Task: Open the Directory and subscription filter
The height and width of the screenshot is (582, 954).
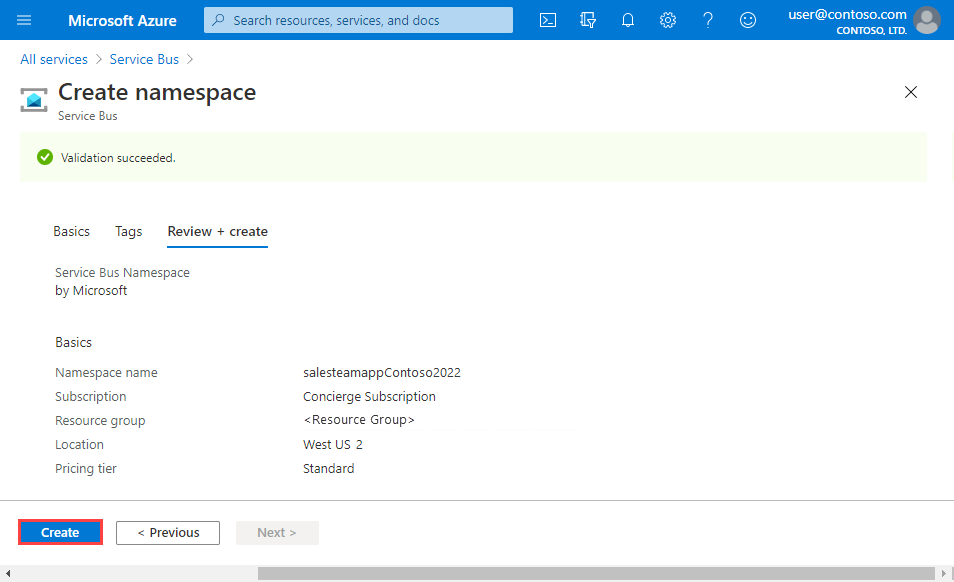Action: point(588,20)
